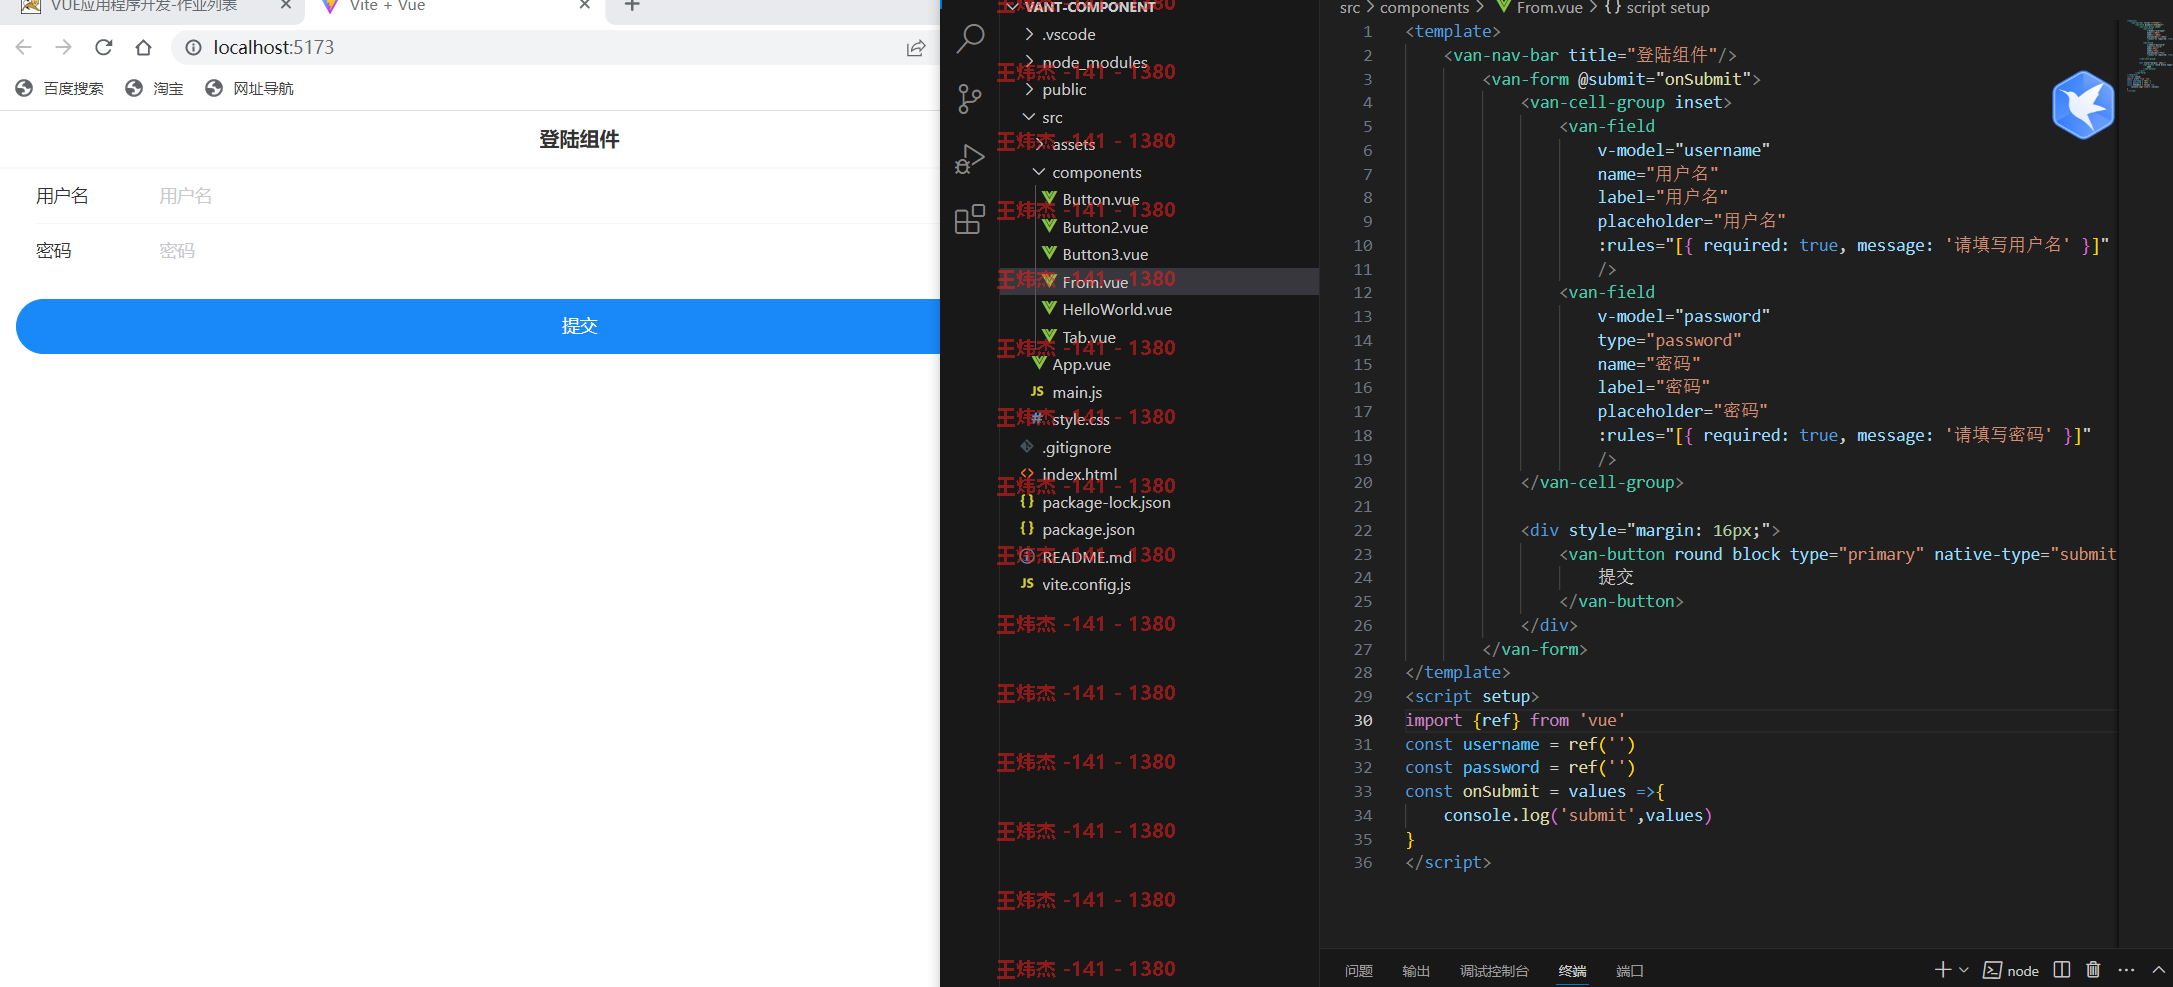The width and height of the screenshot is (2173, 987).
Task: Open package-lock.json in the explorer
Action: coord(1106,503)
